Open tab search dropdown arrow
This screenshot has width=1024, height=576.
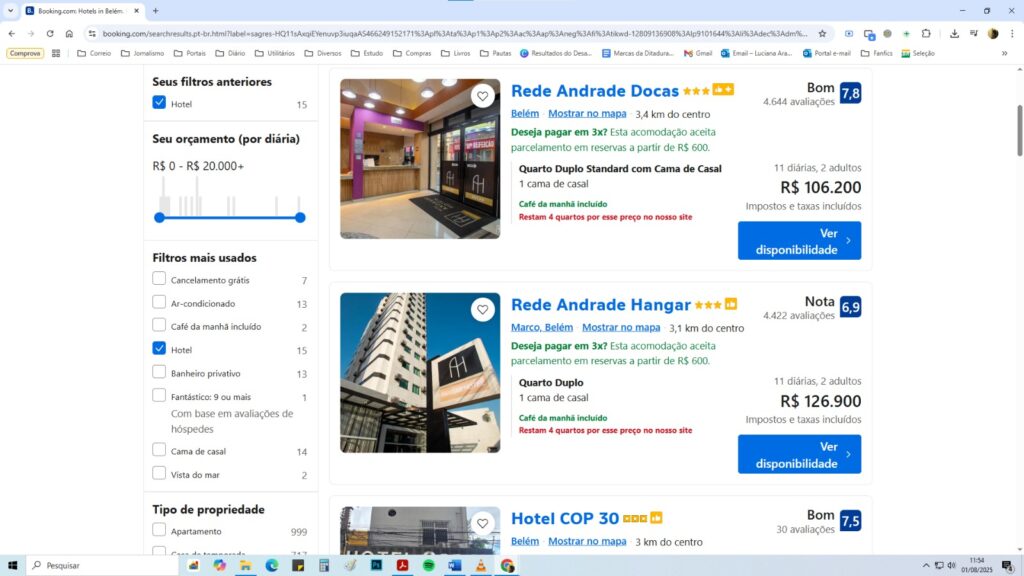coord(10,10)
